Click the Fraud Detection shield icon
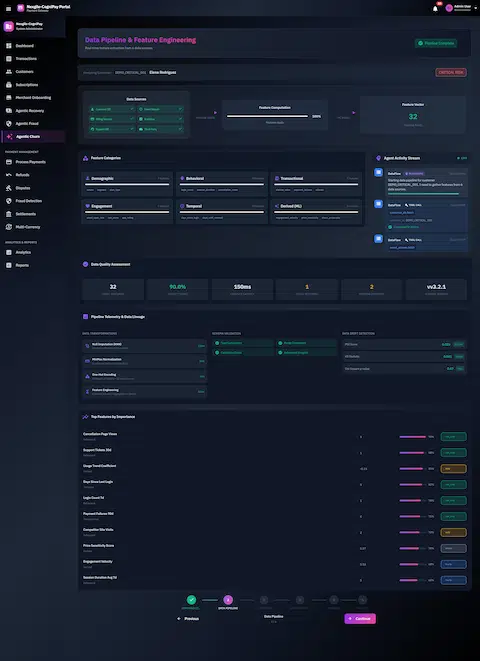Viewport: 480px width, 661px height. coord(9,201)
